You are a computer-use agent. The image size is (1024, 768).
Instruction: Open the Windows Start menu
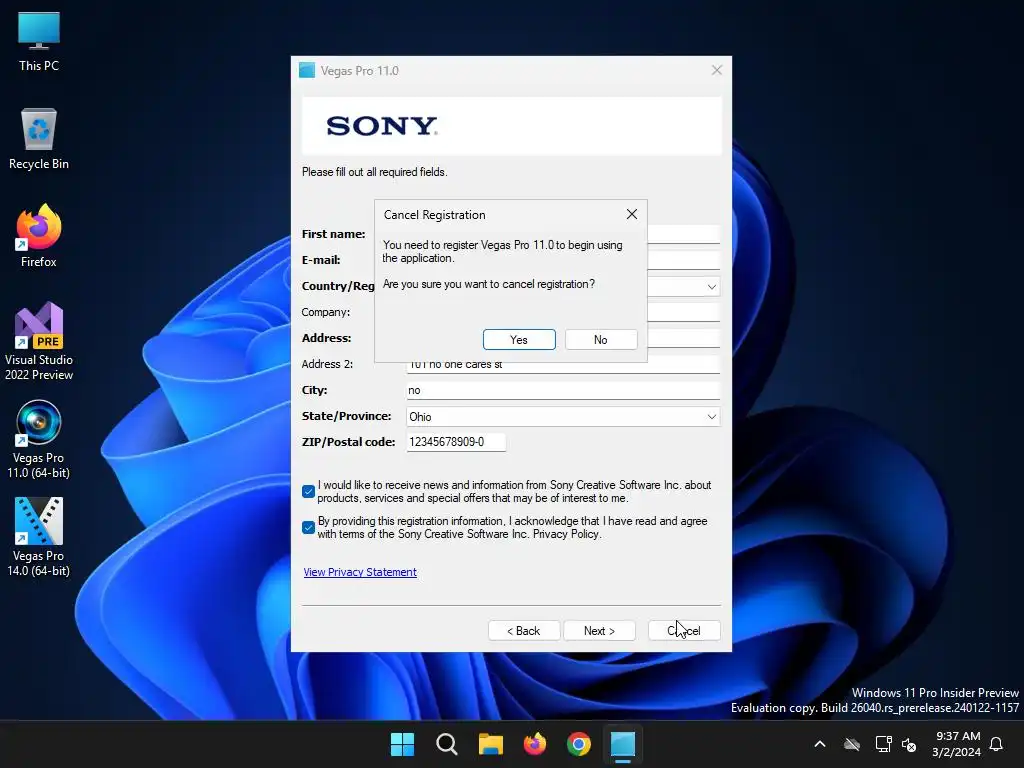pyautogui.click(x=402, y=744)
